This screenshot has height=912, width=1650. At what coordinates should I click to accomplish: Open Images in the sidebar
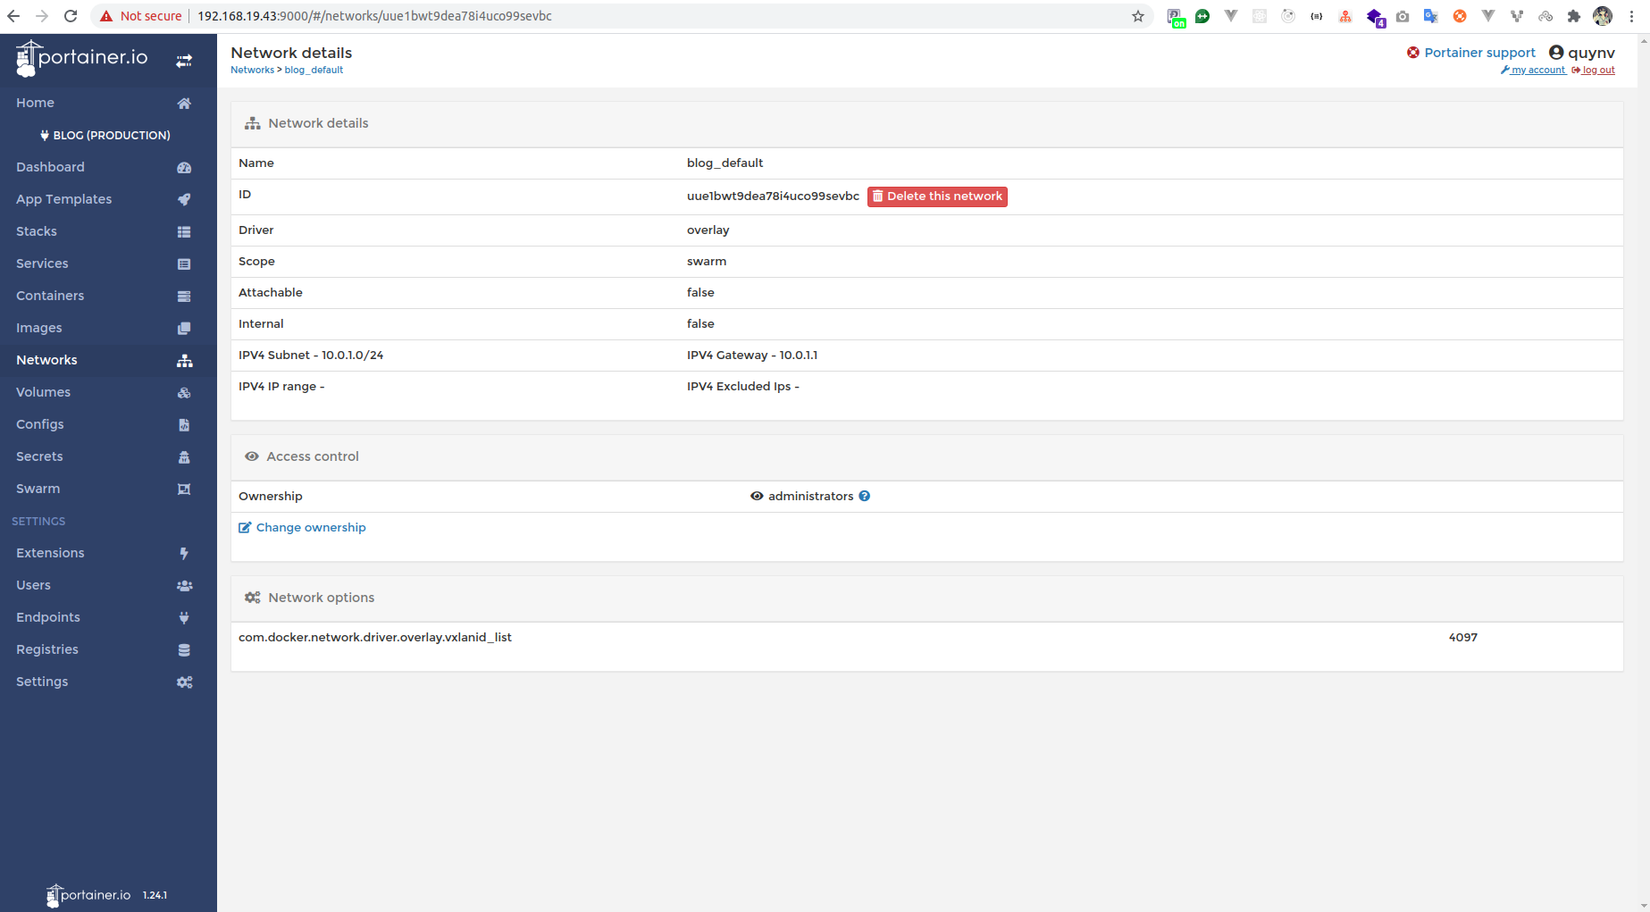pyautogui.click(x=39, y=328)
